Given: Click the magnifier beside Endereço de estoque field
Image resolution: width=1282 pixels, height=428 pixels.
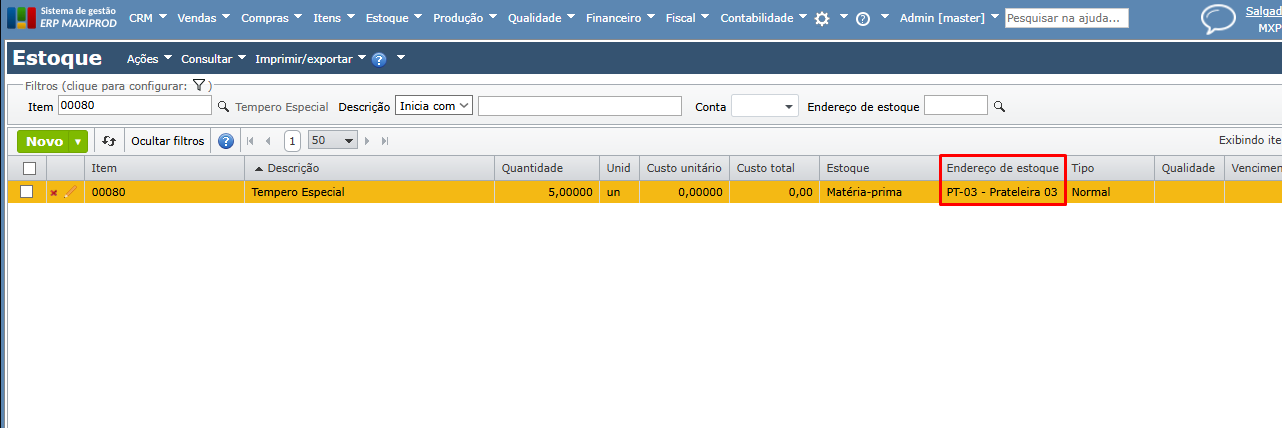Looking at the screenshot, I should coord(998,106).
